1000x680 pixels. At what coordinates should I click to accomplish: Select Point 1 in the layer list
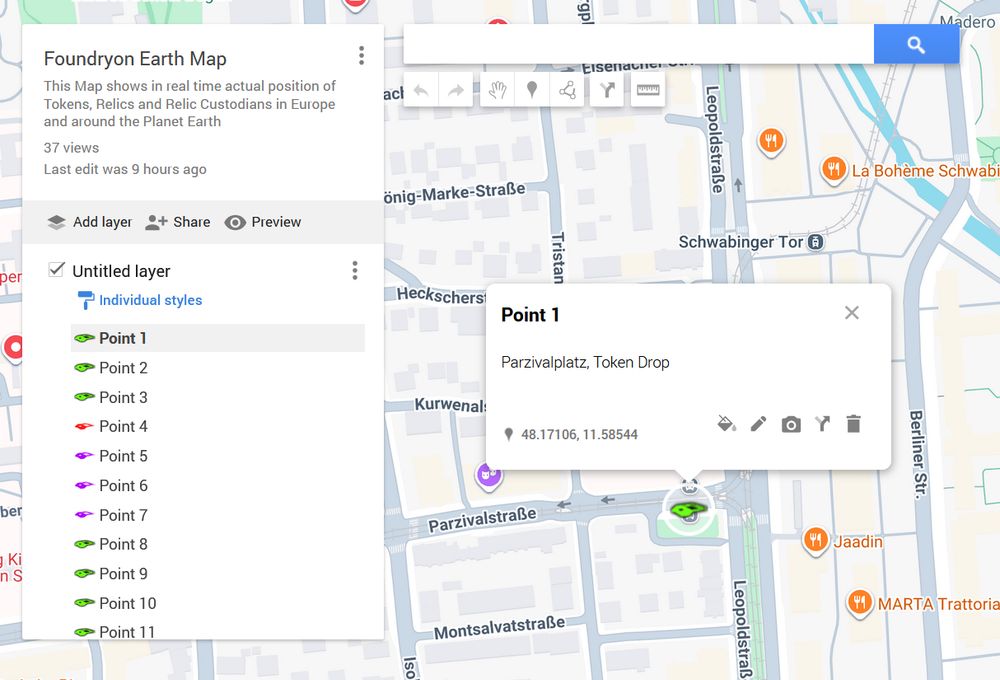(x=217, y=338)
